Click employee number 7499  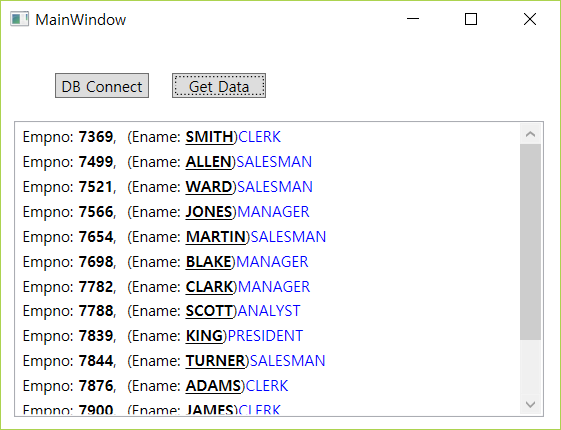96,162
